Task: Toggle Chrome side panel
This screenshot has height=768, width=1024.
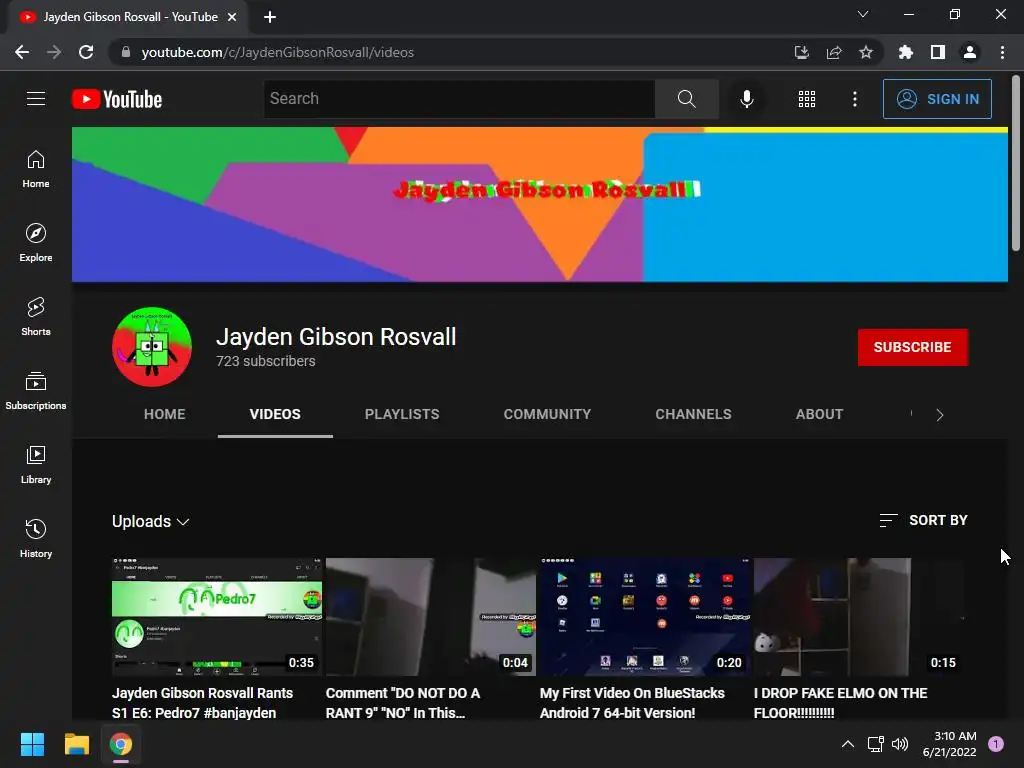Action: 938,52
